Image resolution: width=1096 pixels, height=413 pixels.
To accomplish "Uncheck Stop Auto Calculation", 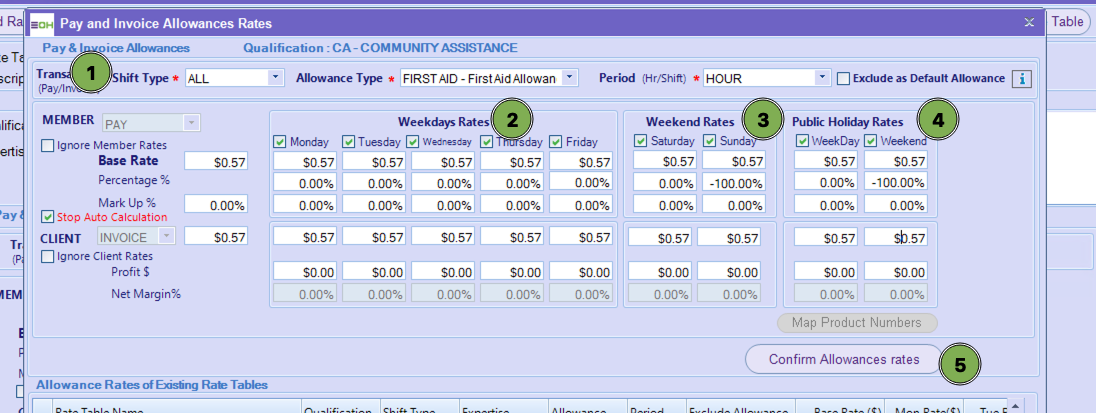I will 48,217.
